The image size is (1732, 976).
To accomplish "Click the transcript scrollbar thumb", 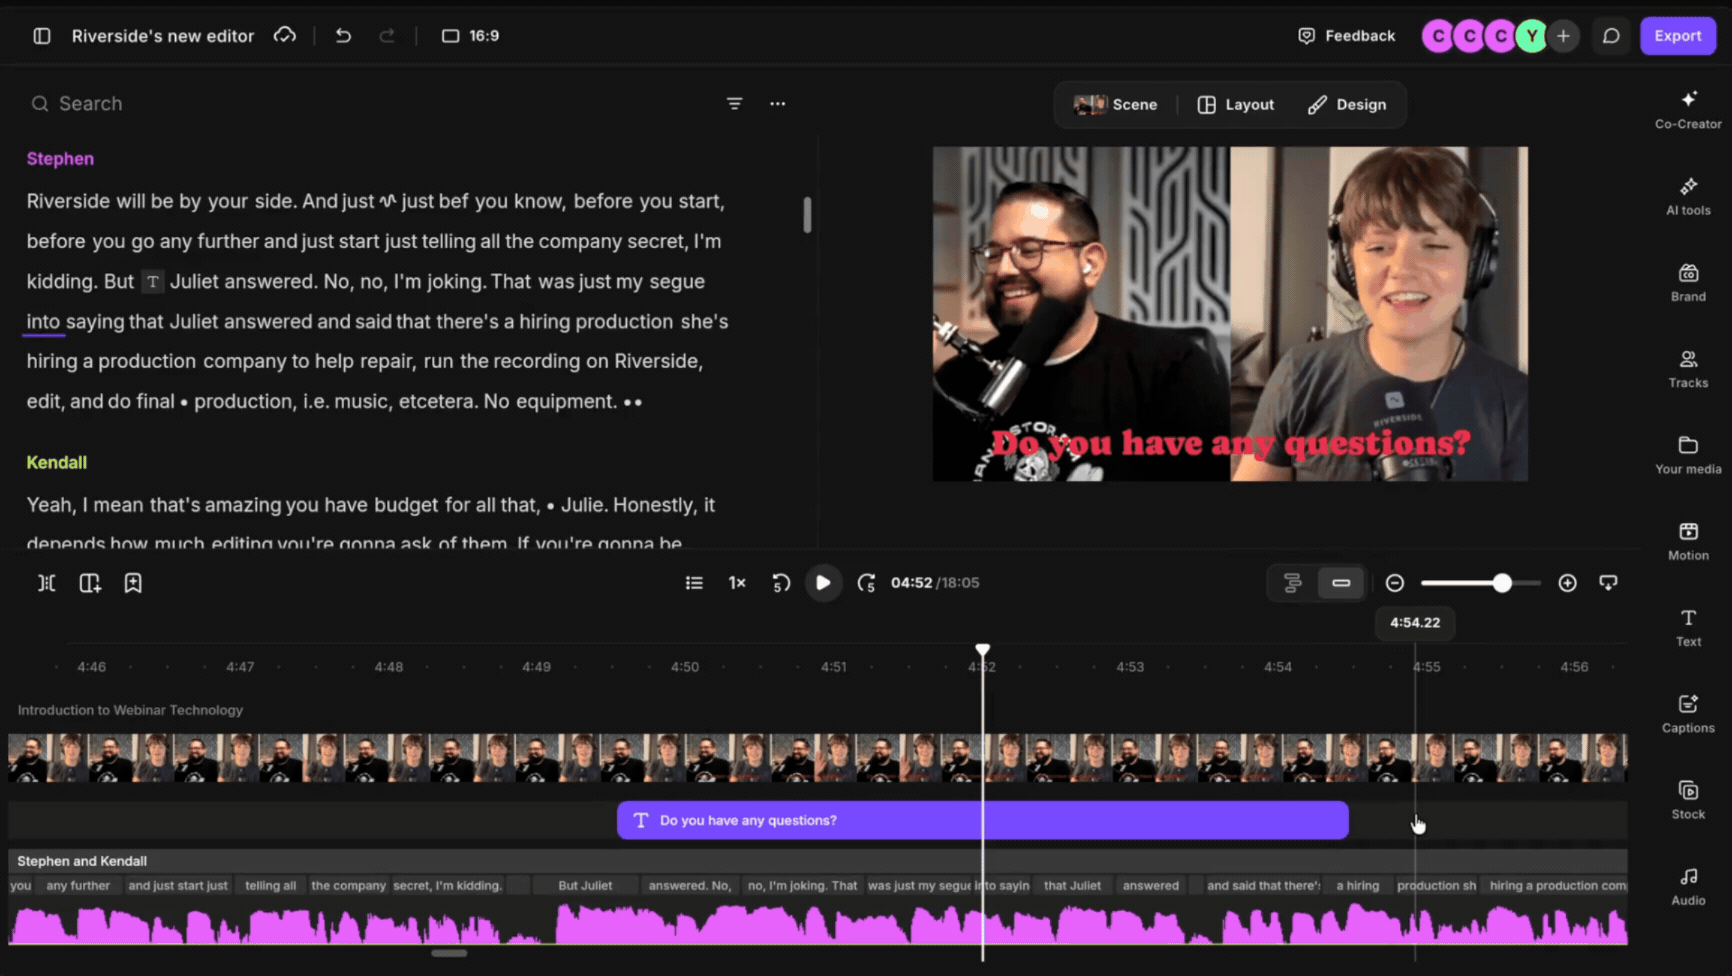I will 807,215.
